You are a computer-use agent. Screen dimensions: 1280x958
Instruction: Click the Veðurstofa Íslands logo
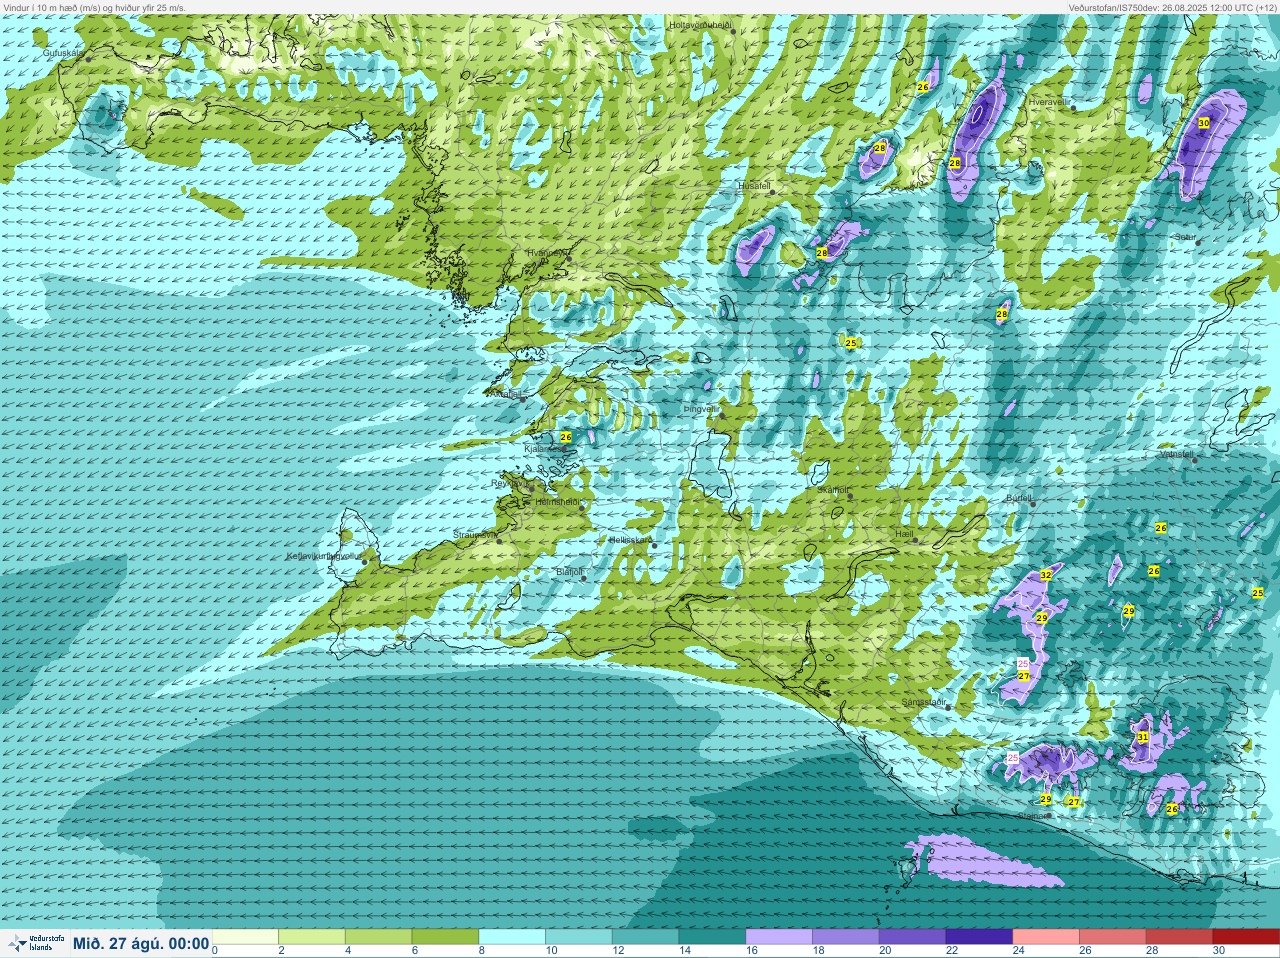[x=35, y=943]
